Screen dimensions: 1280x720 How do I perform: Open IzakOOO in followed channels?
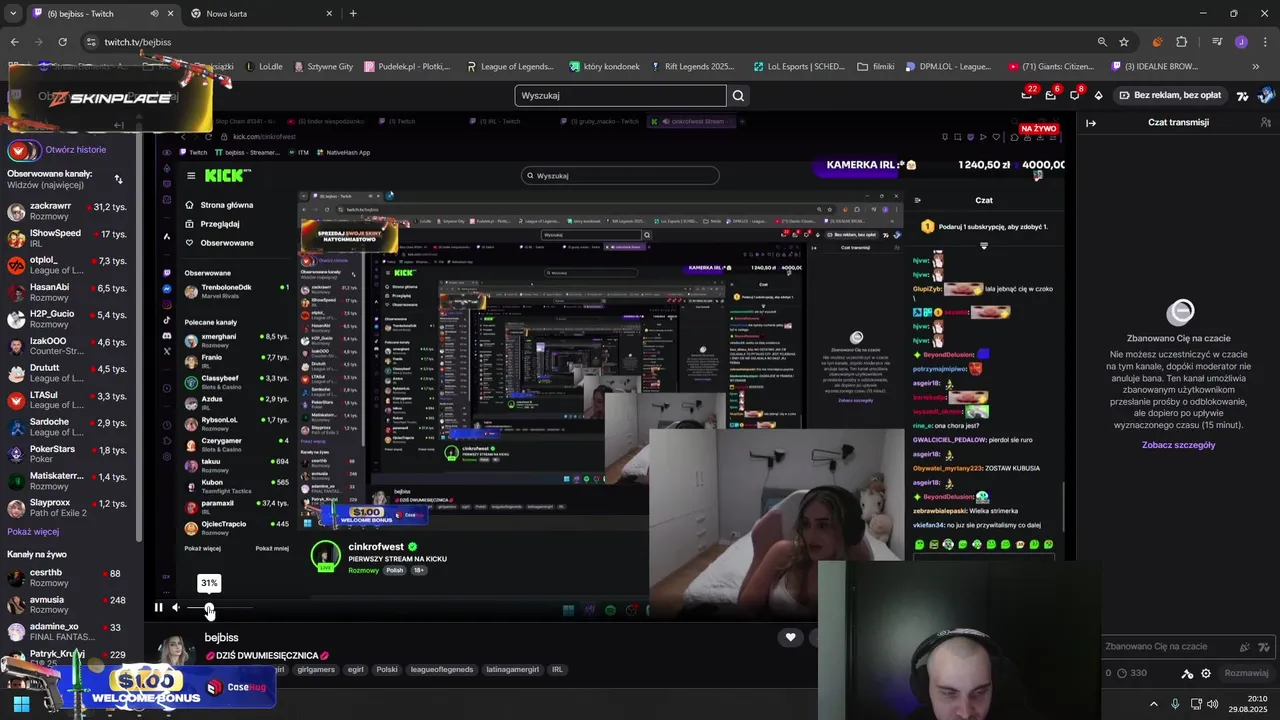(x=68, y=346)
